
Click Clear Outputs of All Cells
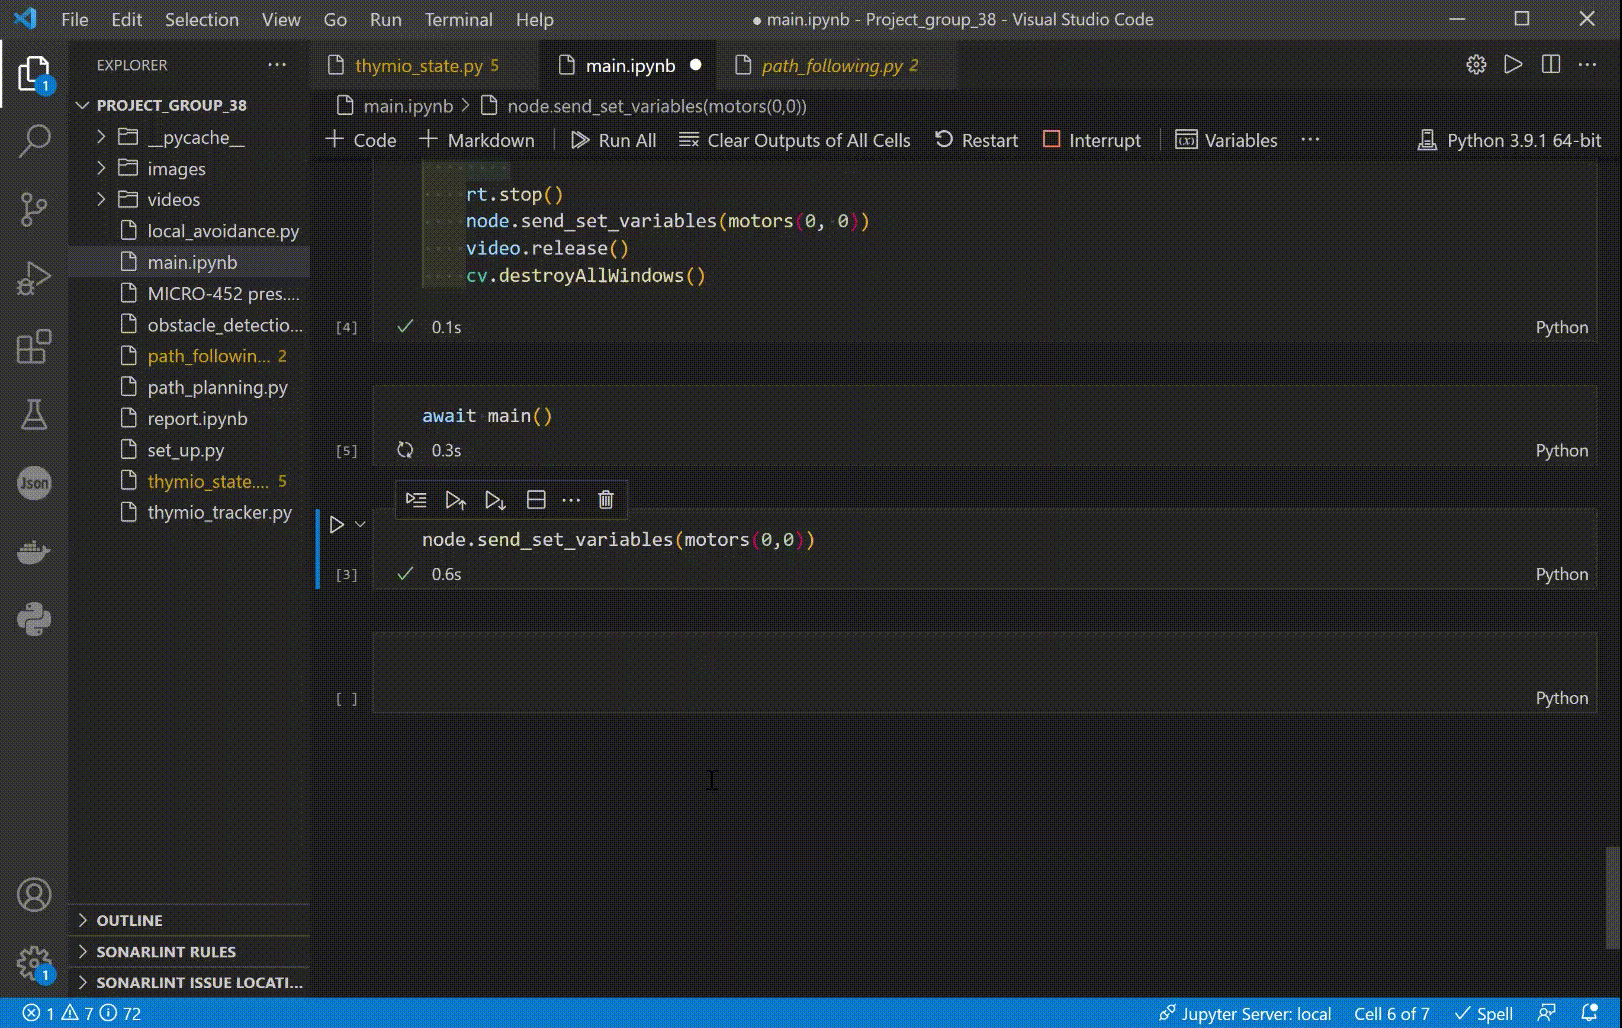795,140
